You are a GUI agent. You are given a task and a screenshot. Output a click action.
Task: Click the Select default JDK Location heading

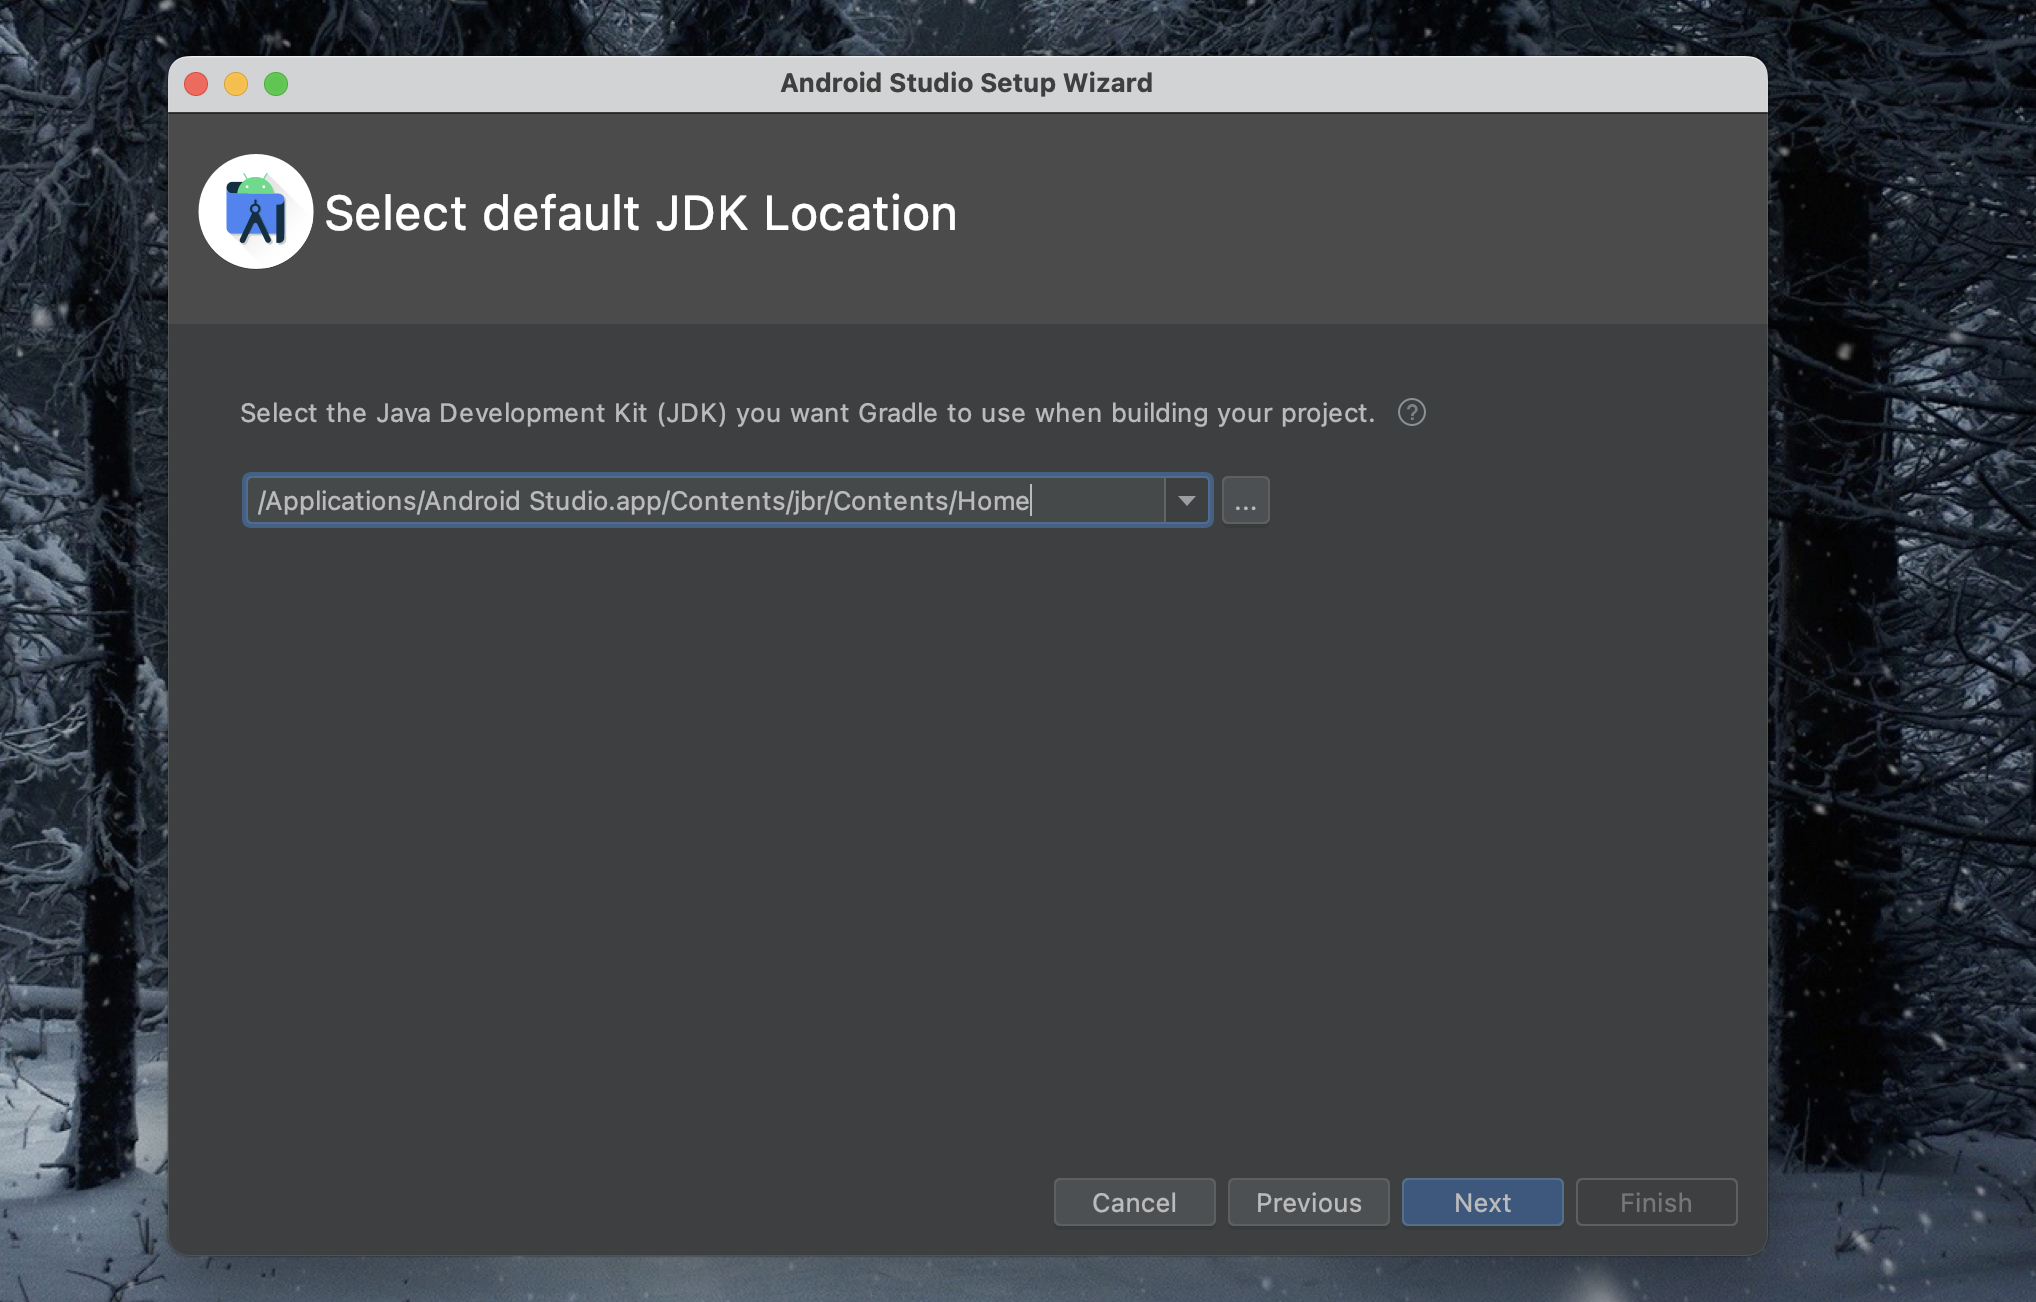click(640, 213)
